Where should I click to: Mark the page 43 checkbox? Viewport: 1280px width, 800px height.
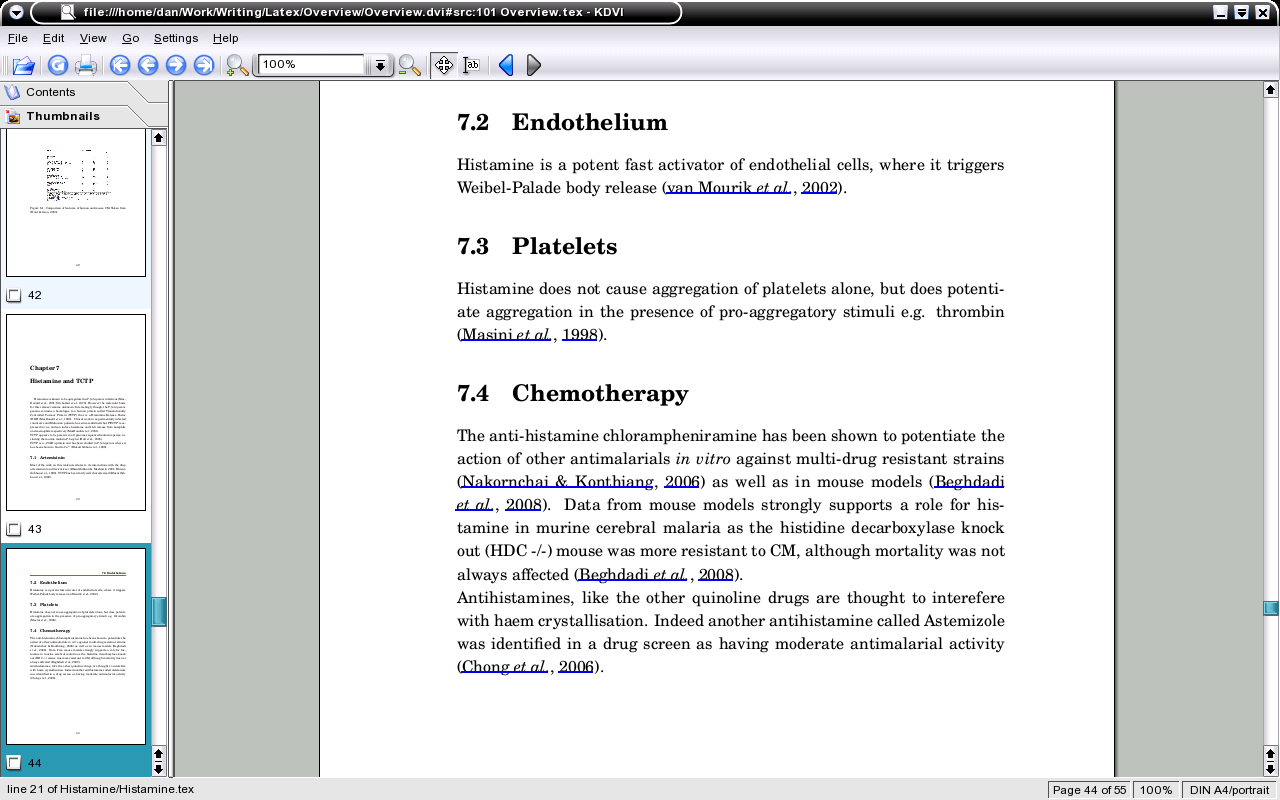14,529
